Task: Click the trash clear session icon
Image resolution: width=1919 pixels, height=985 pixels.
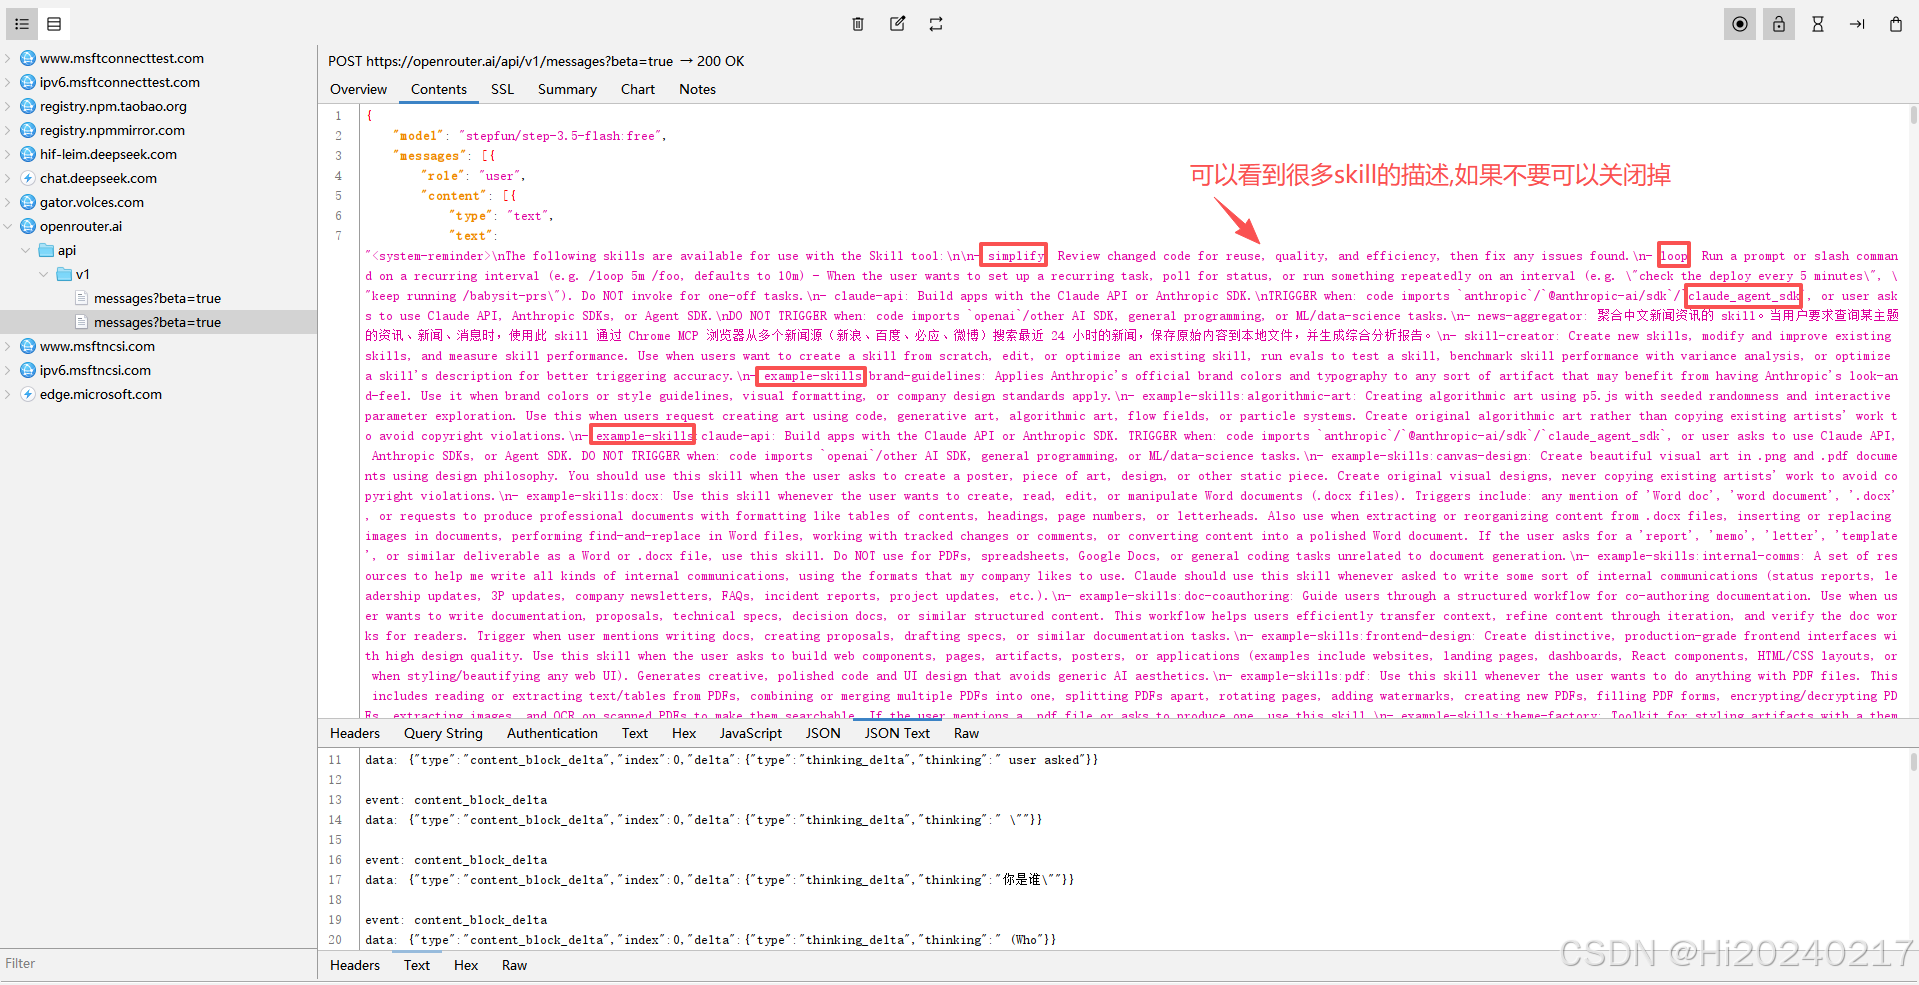Action: (x=858, y=24)
